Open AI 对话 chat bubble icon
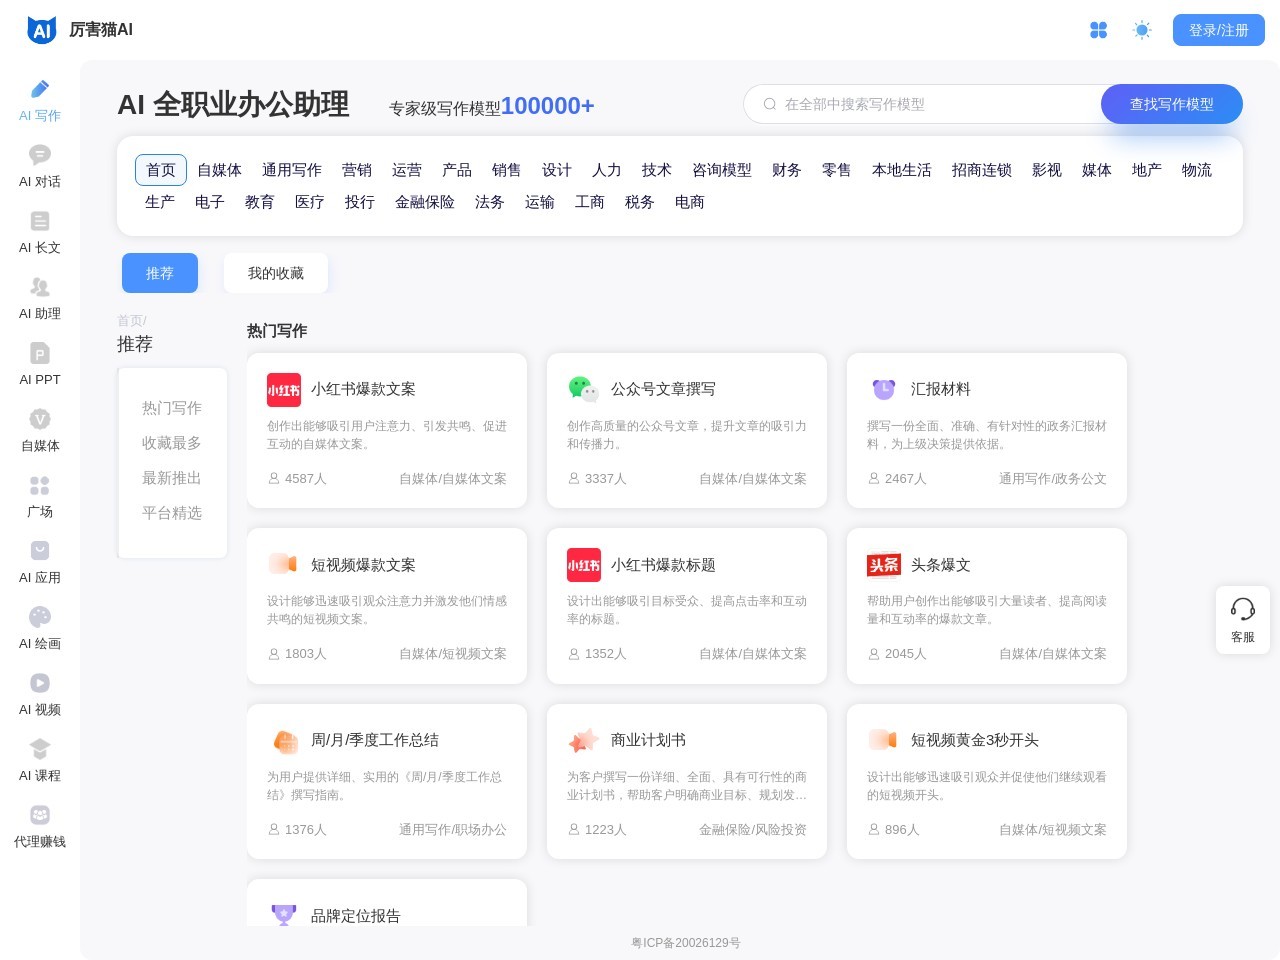Image resolution: width=1280 pixels, height=960 pixels. 40,155
